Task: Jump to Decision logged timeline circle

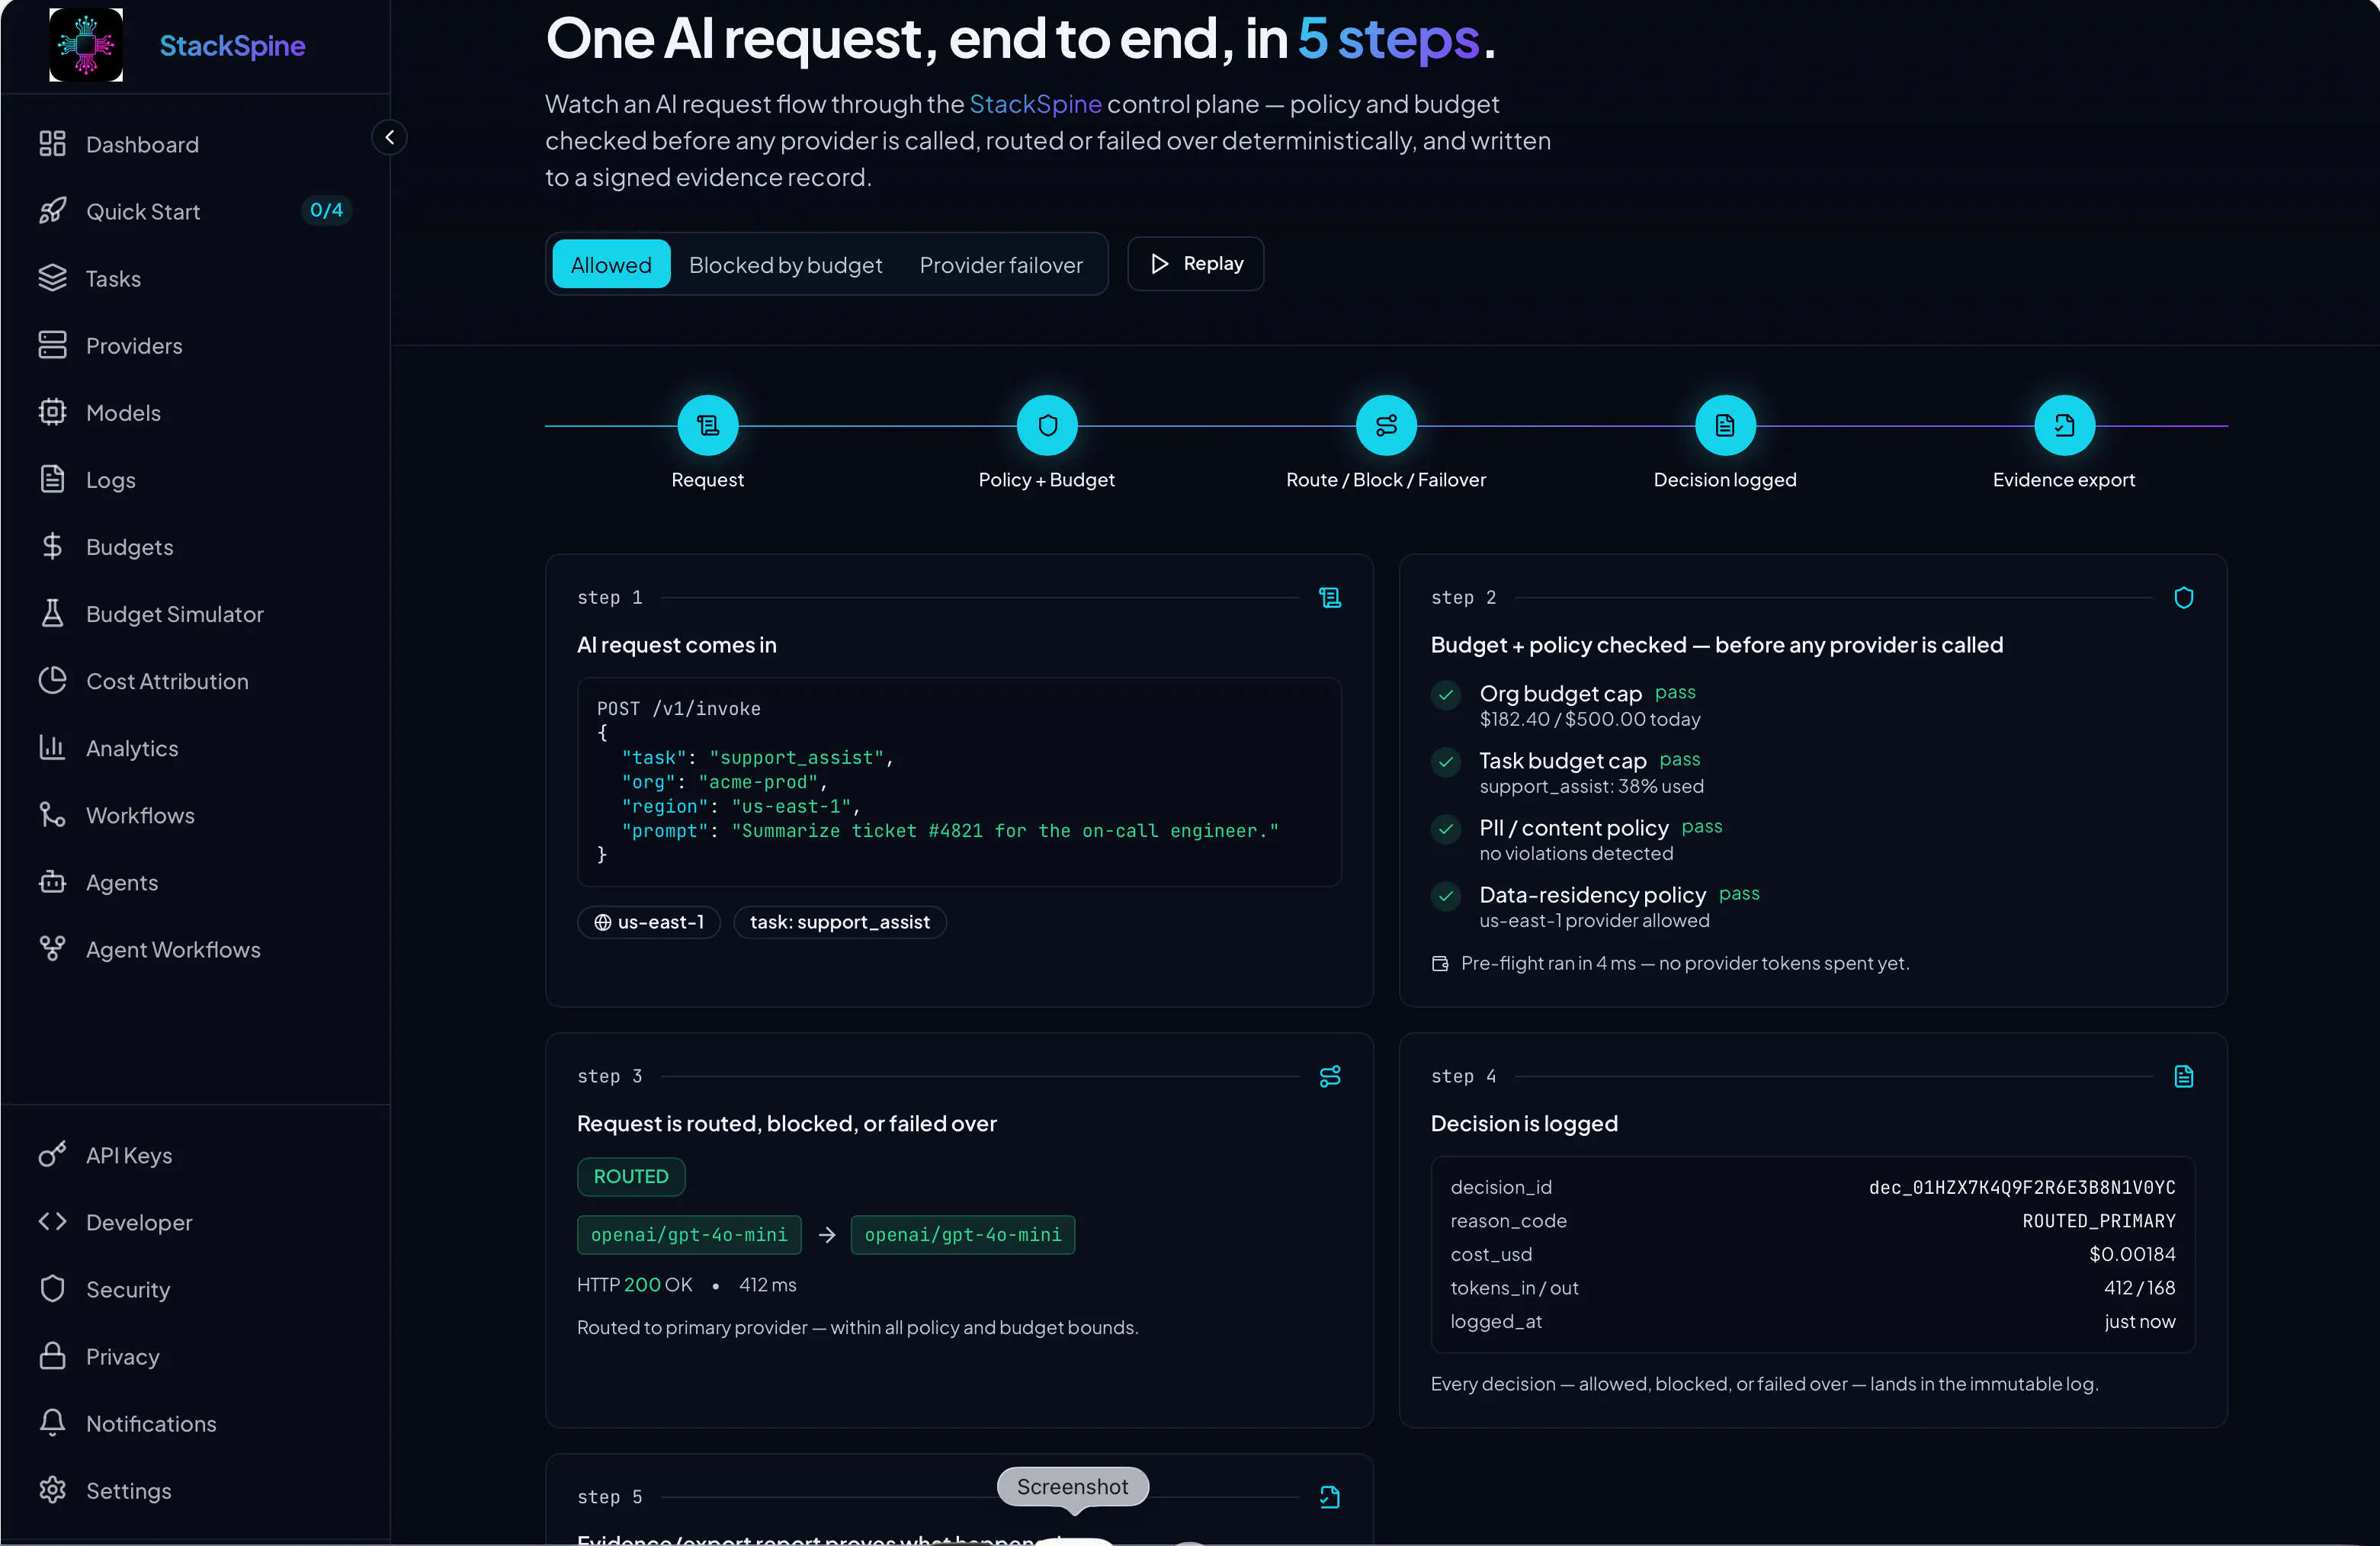Action: [1725, 425]
